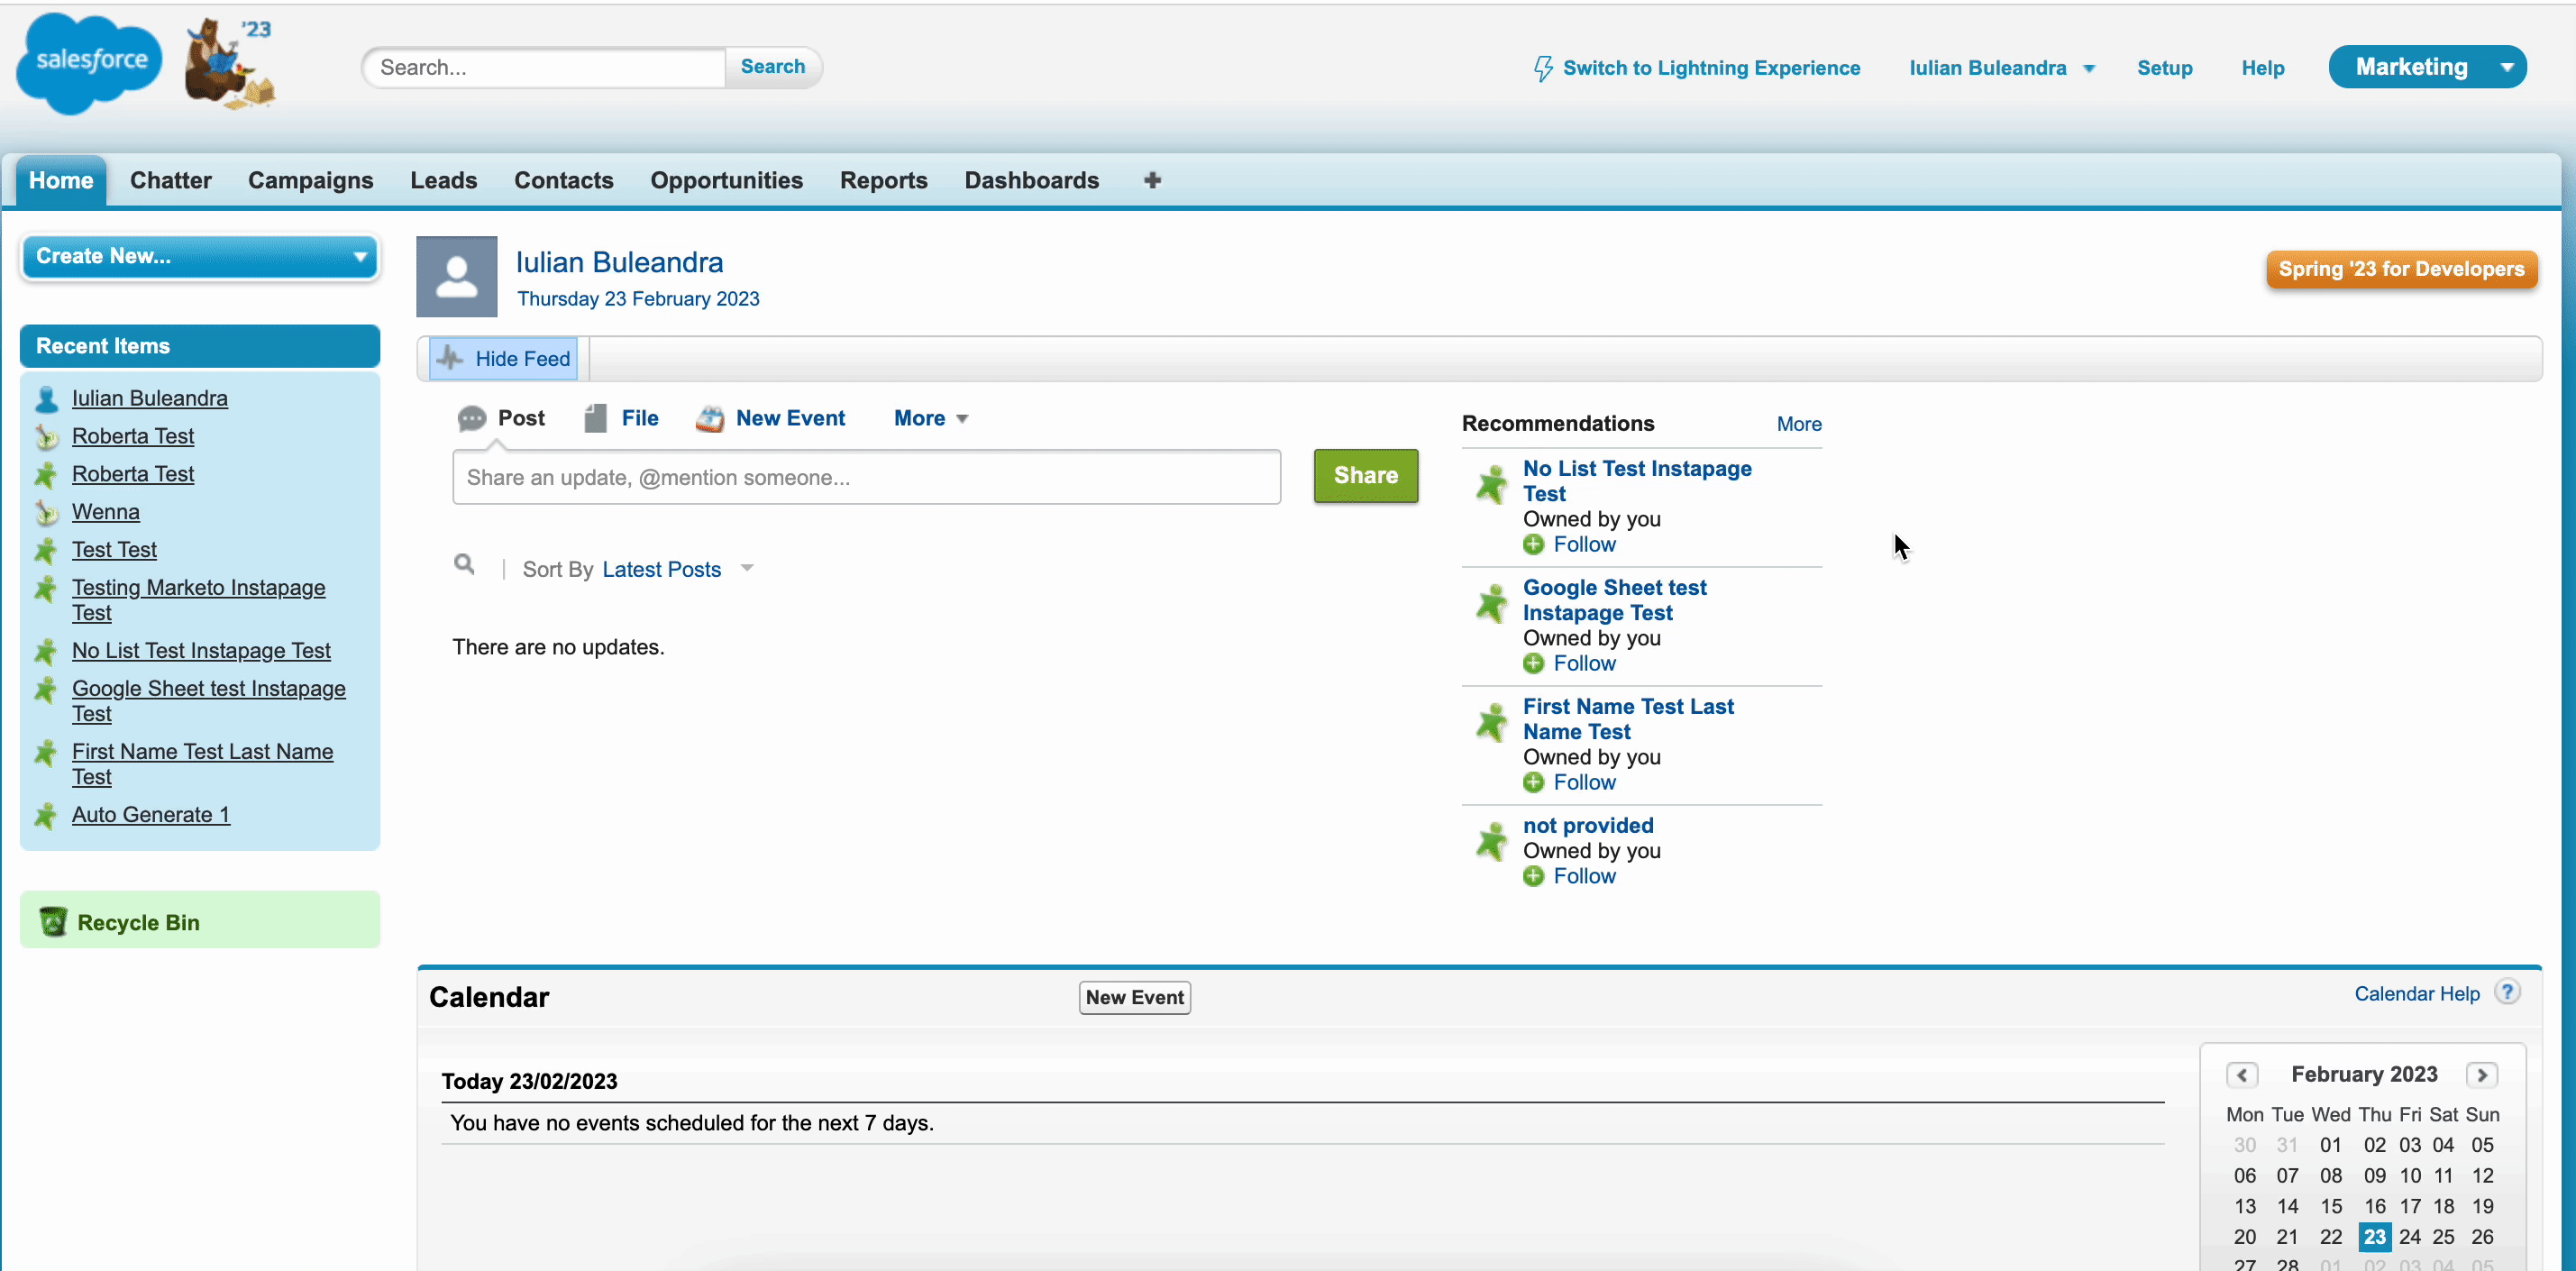Click the More link in Recommendations
This screenshot has width=2576, height=1271.
coord(1799,424)
